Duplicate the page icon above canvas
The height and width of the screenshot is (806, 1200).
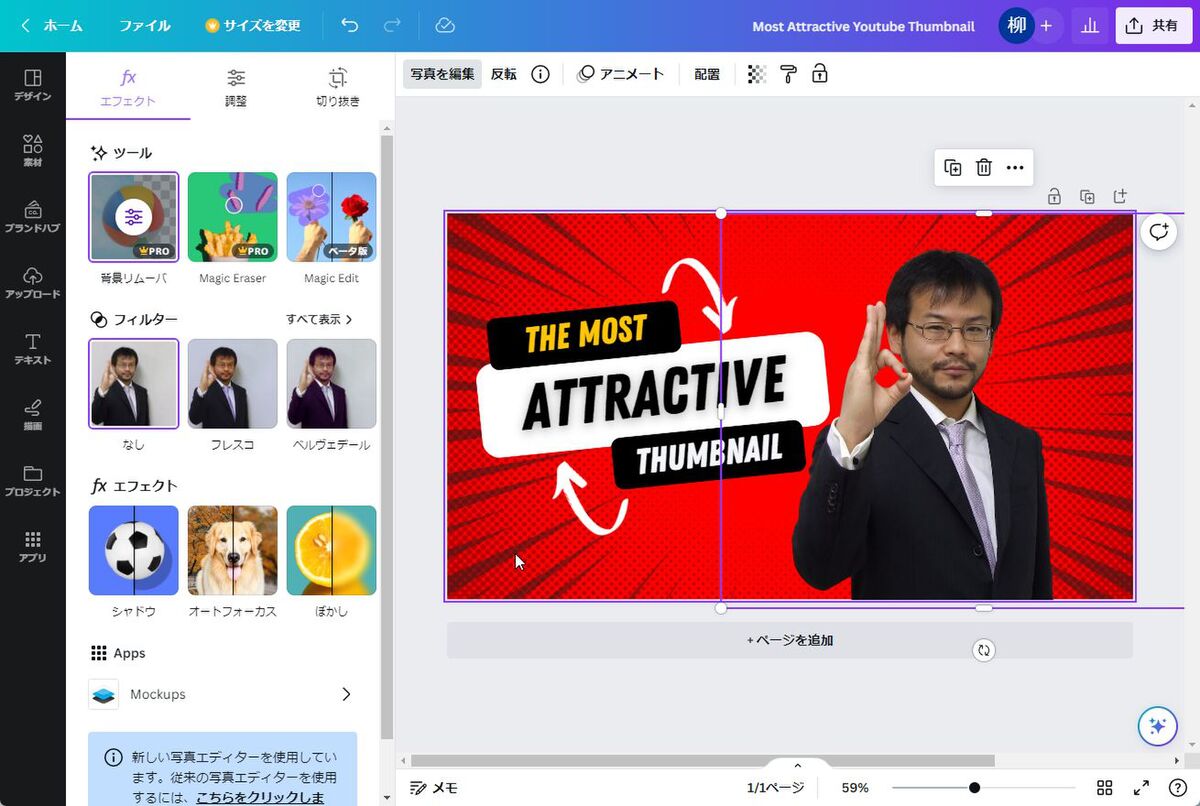[1087, 197]
